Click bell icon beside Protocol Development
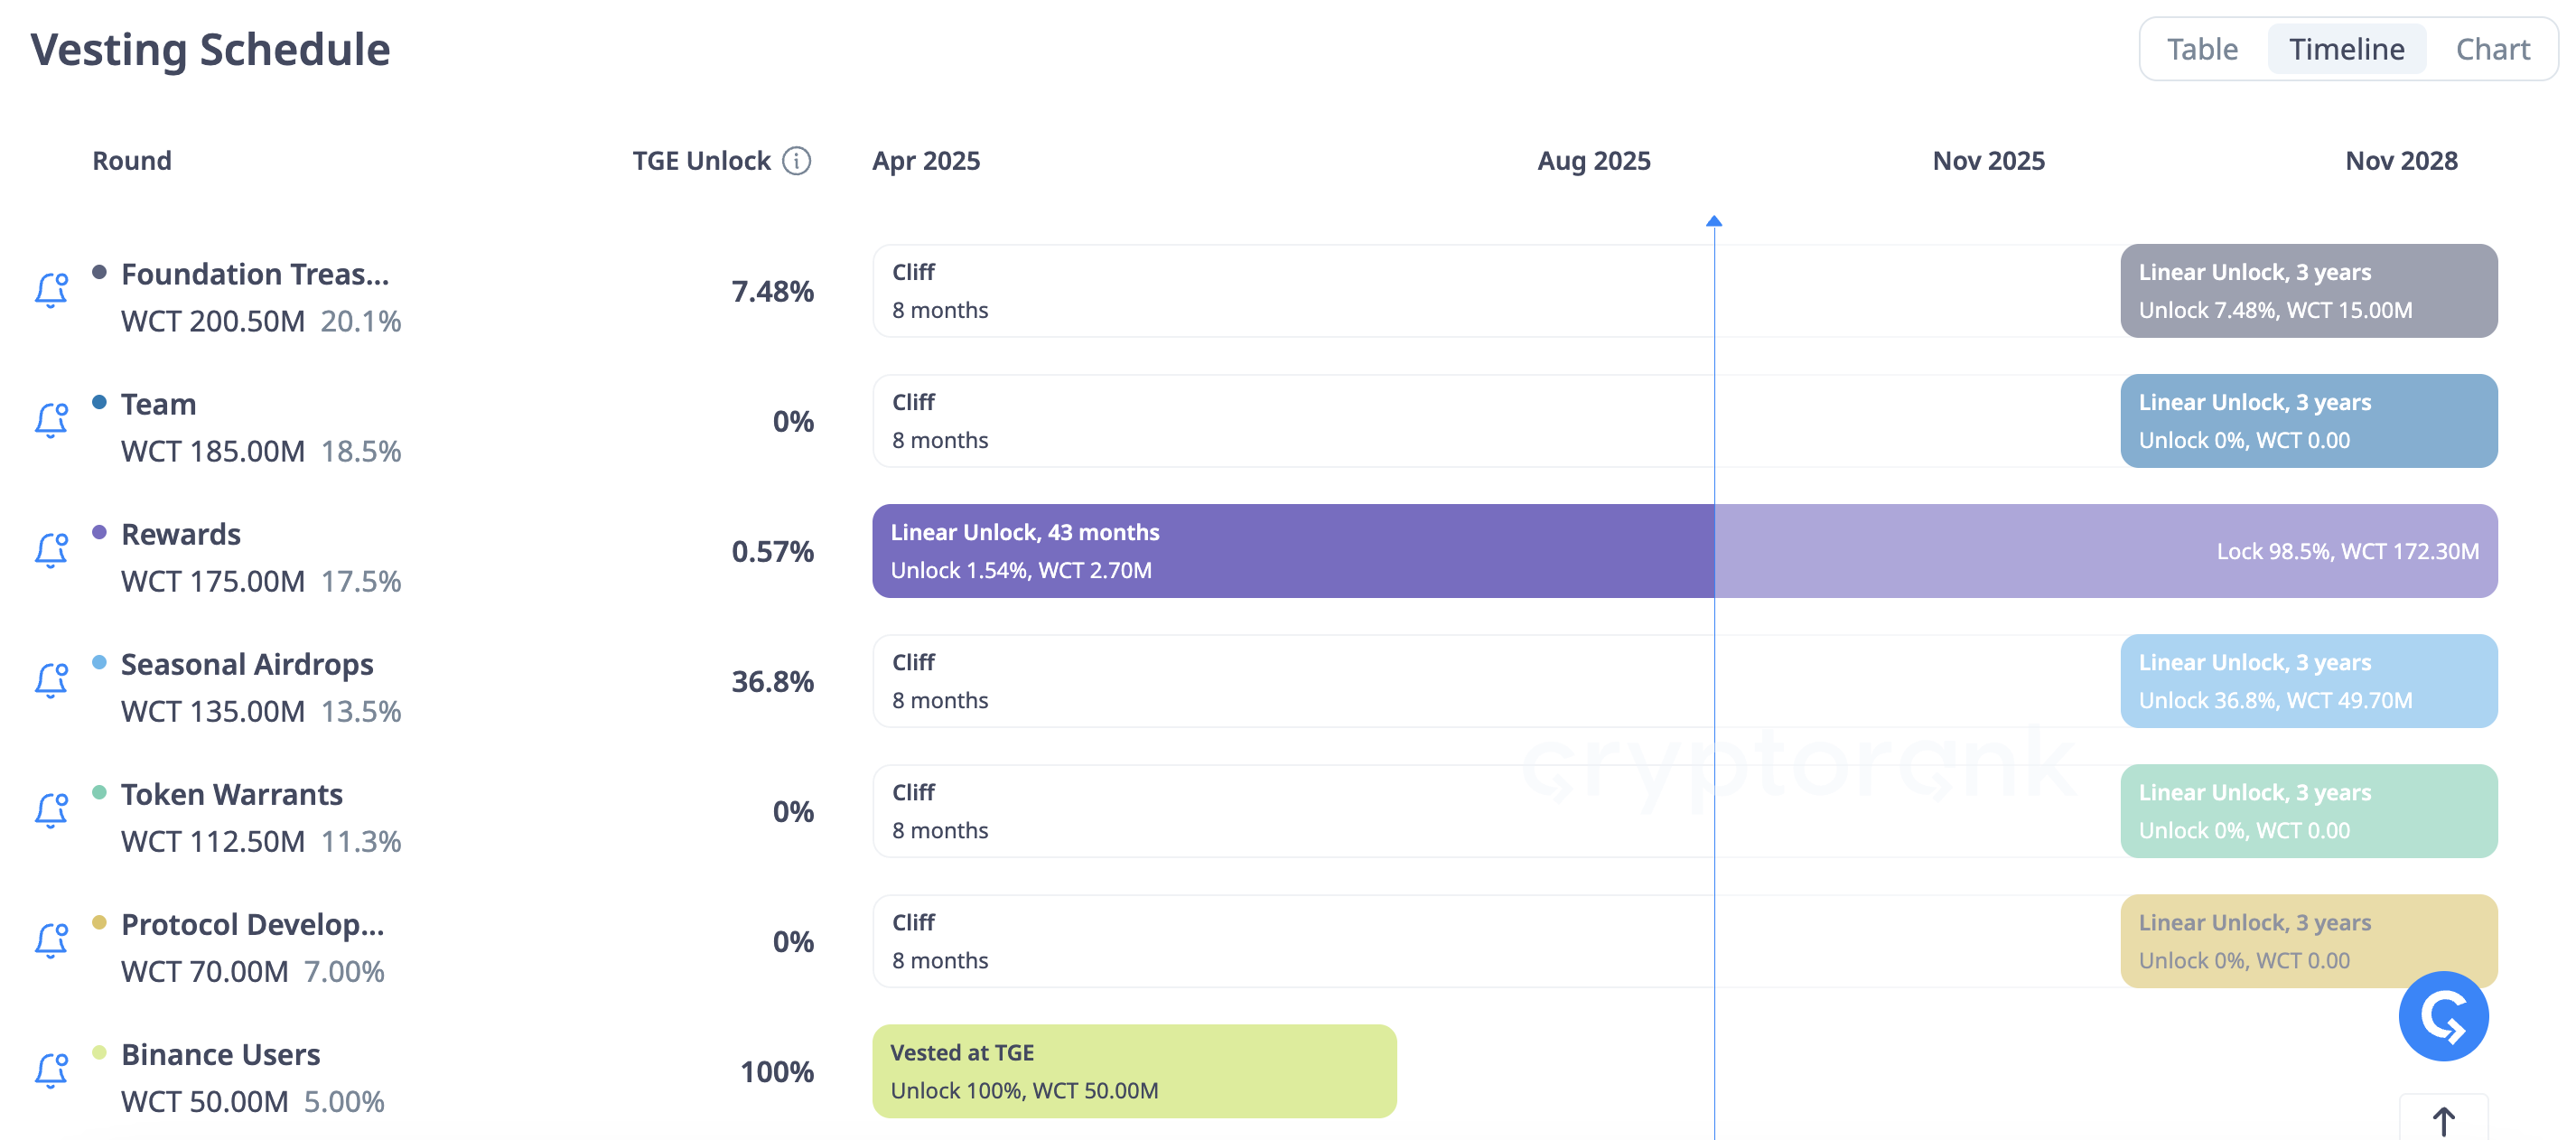Viewport: 2576px width, 1140px height. click(52, 941)
